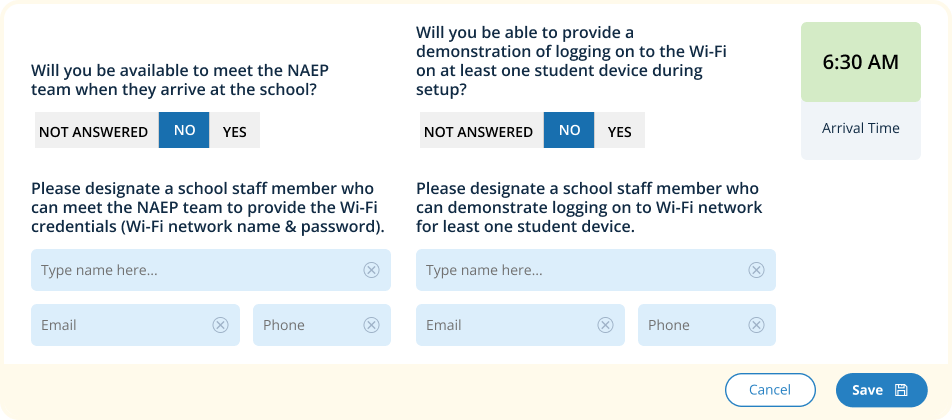Image resolution: width=952 pixels, height=420 pixels.
Task: Focus the Phone field for demonstration staff
Action: [x=690, y=325]
